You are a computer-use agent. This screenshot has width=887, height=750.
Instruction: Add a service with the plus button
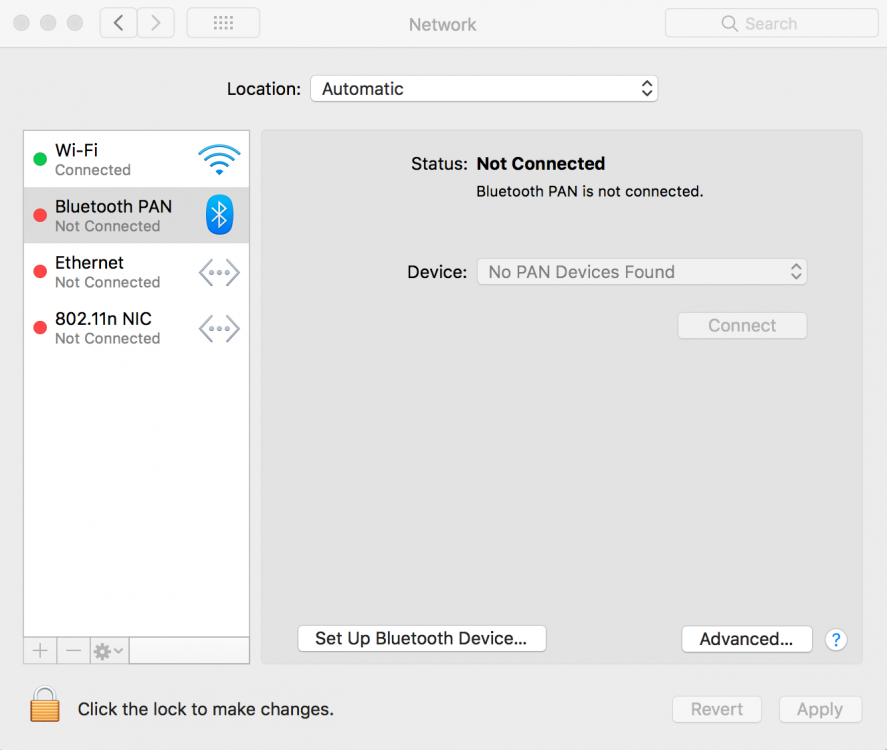coord(40,651)
